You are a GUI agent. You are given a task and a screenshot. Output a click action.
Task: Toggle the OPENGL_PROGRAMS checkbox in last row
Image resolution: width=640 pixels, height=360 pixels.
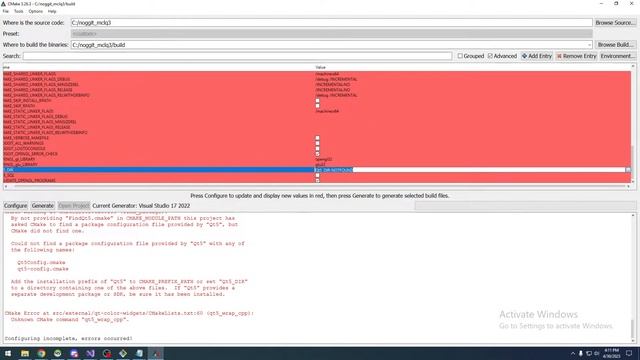318,180
